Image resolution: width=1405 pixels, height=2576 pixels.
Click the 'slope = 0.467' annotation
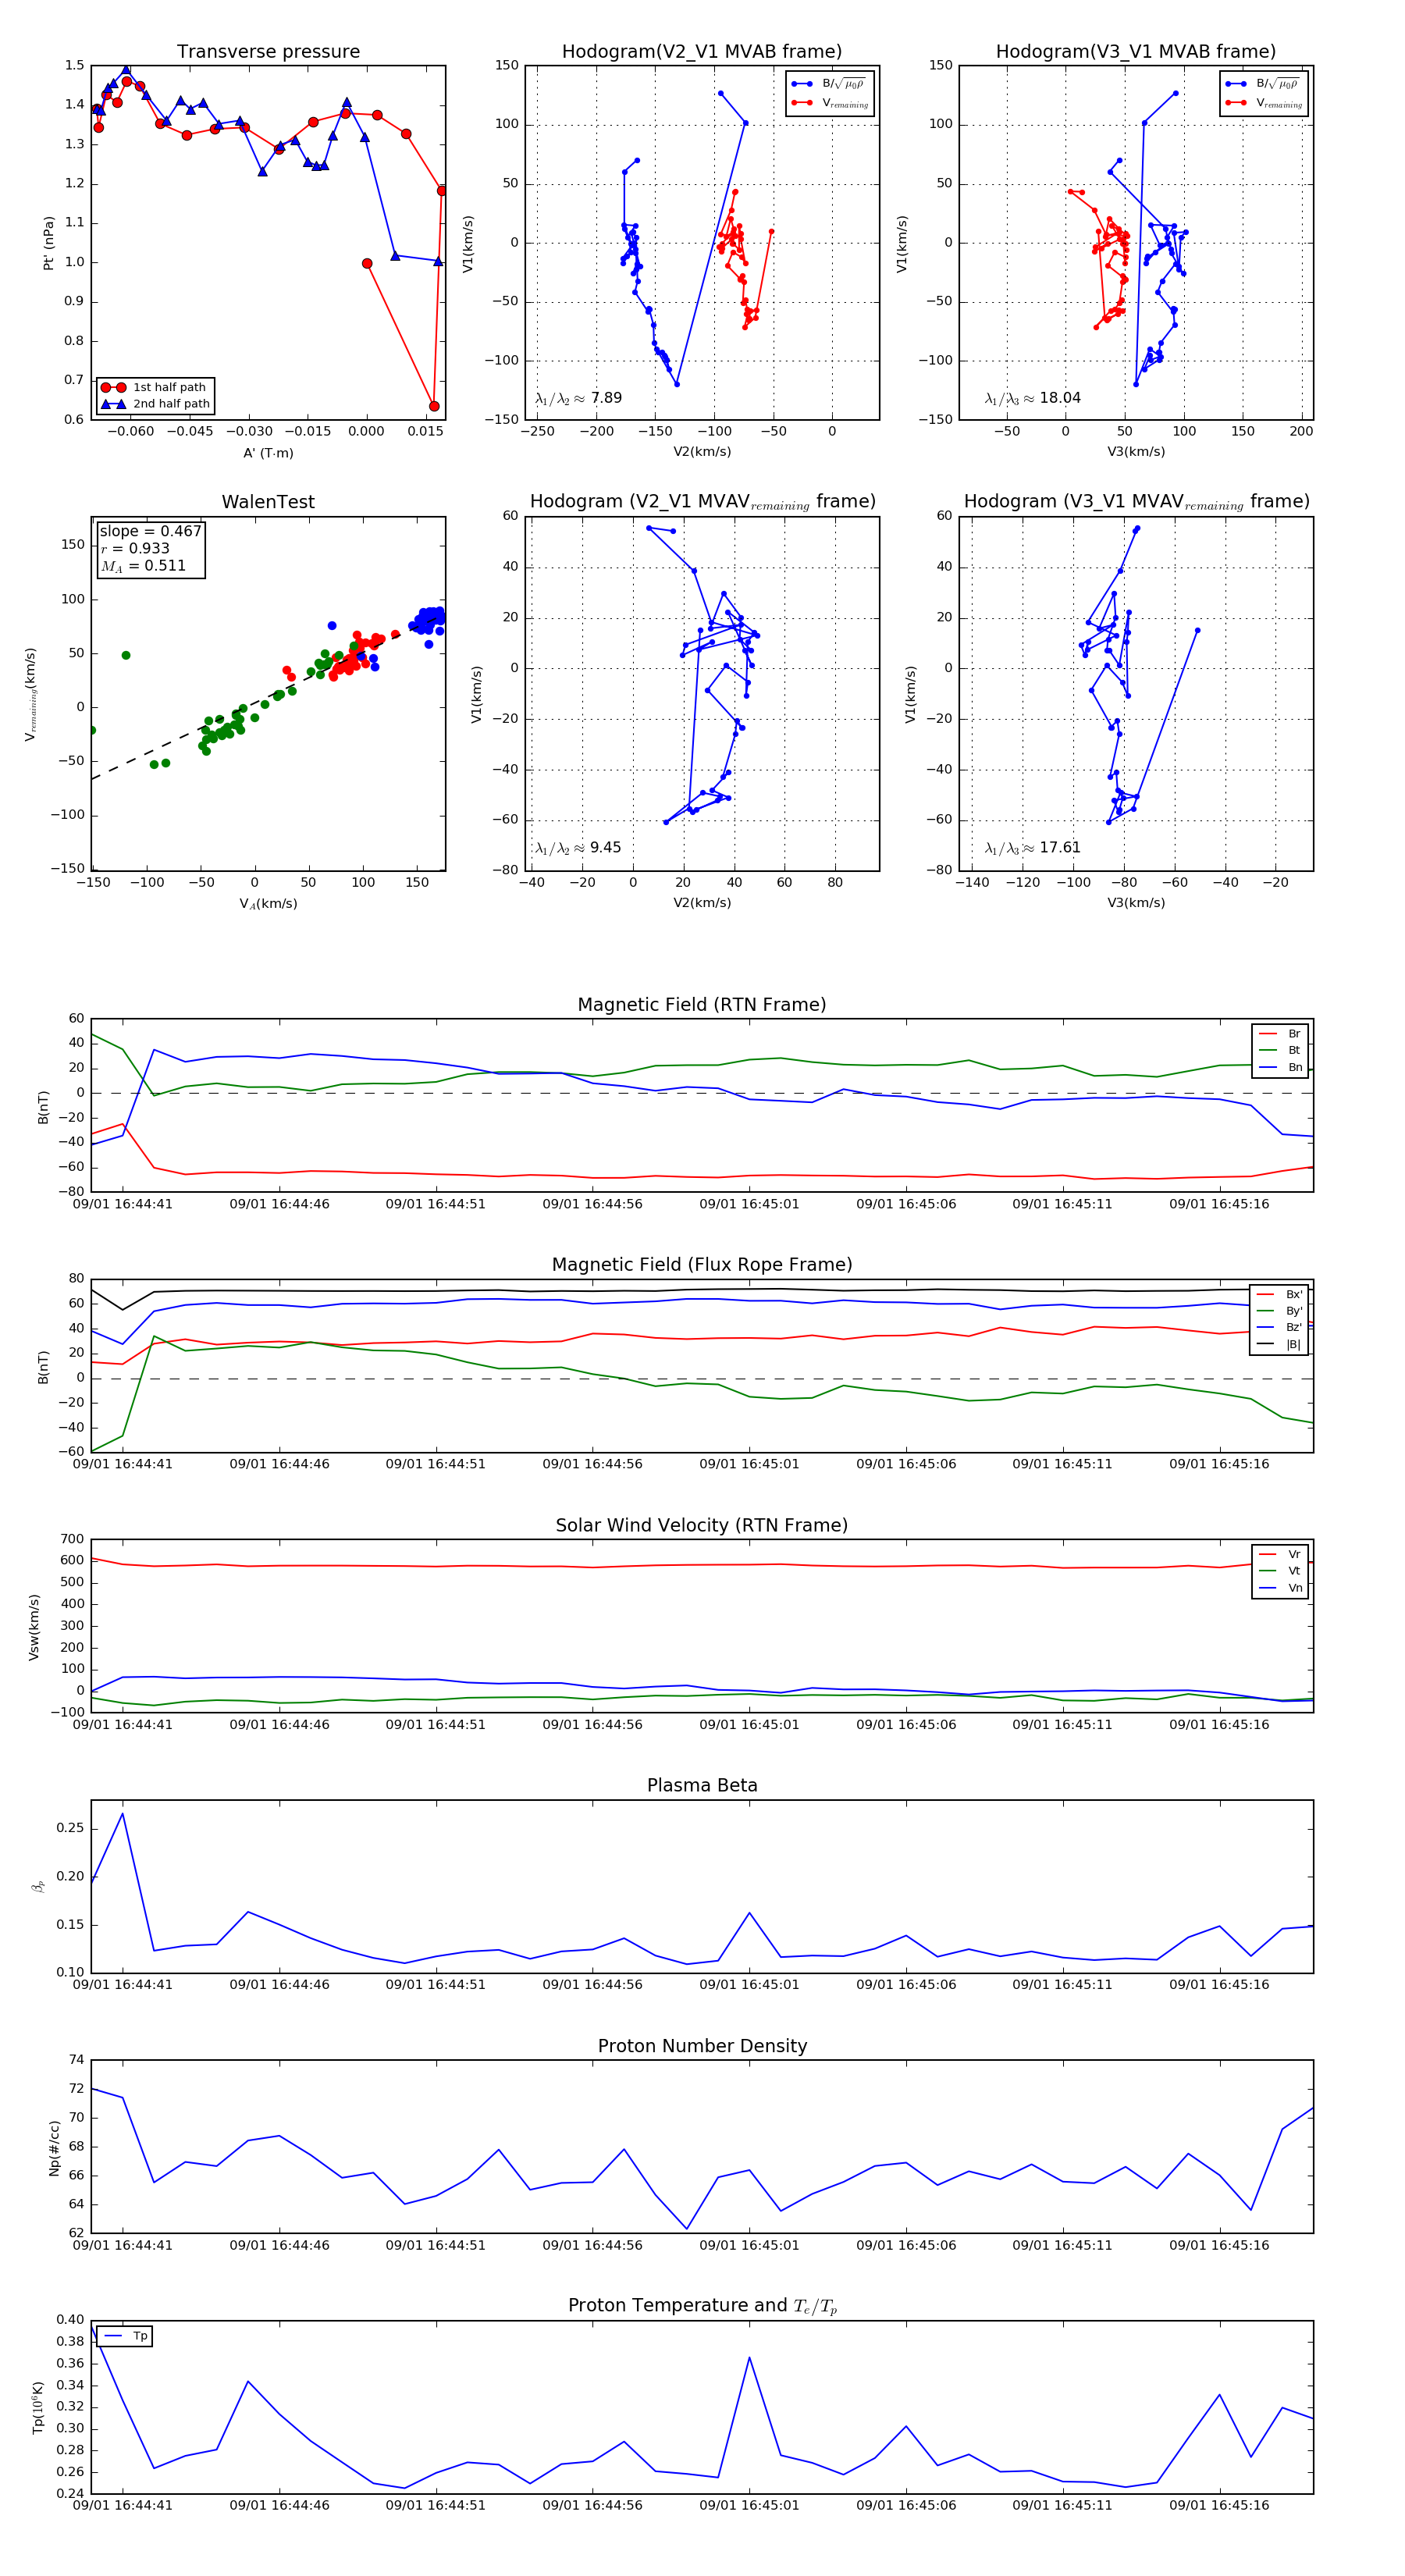[x=150, y=531]
